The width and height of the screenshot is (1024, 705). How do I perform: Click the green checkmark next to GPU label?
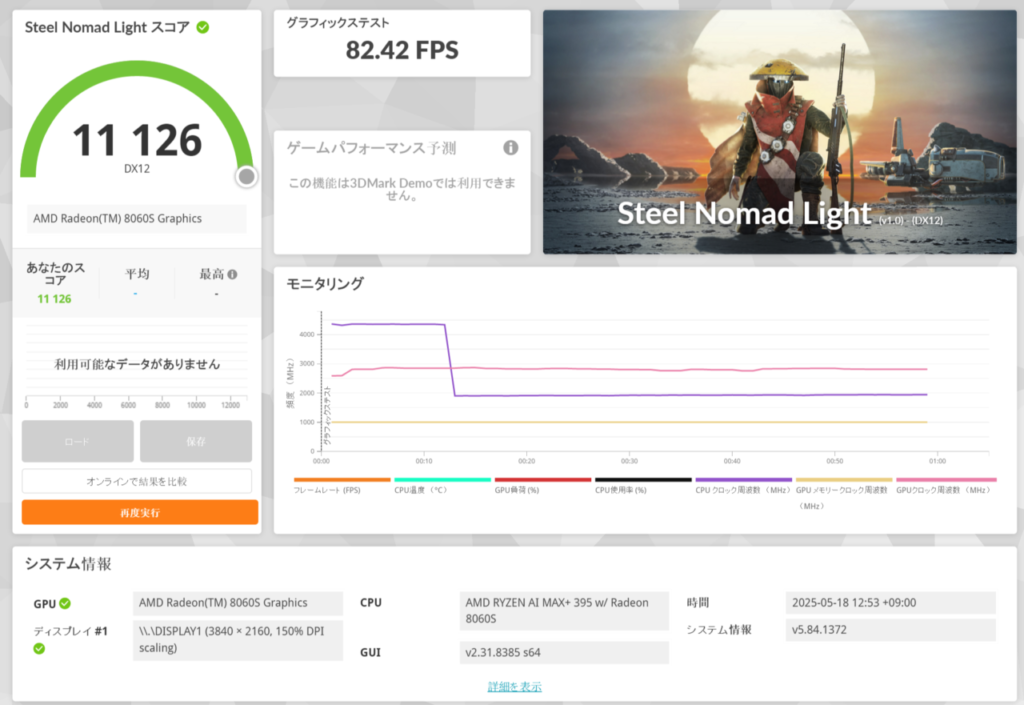coord(65,604)
